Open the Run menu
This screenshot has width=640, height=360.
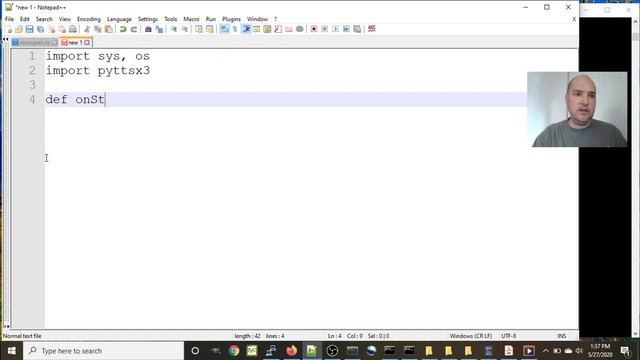[211, 19]
